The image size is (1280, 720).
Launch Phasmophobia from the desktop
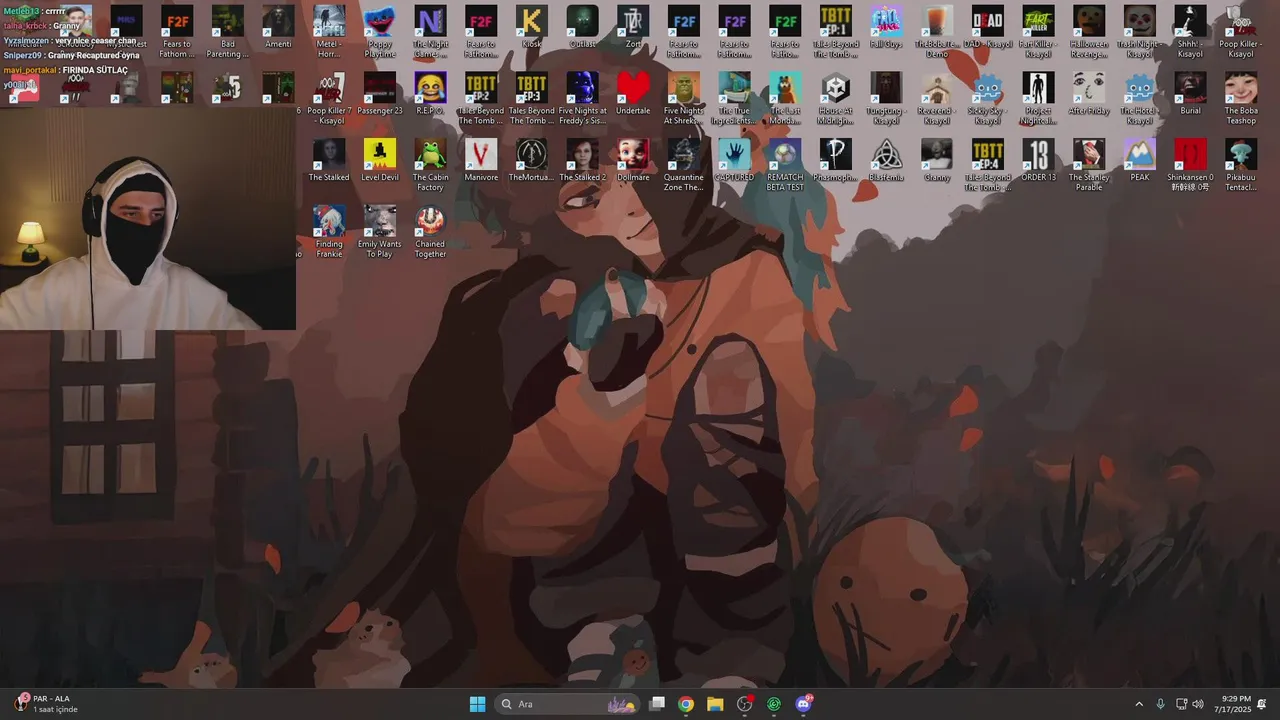836,161
